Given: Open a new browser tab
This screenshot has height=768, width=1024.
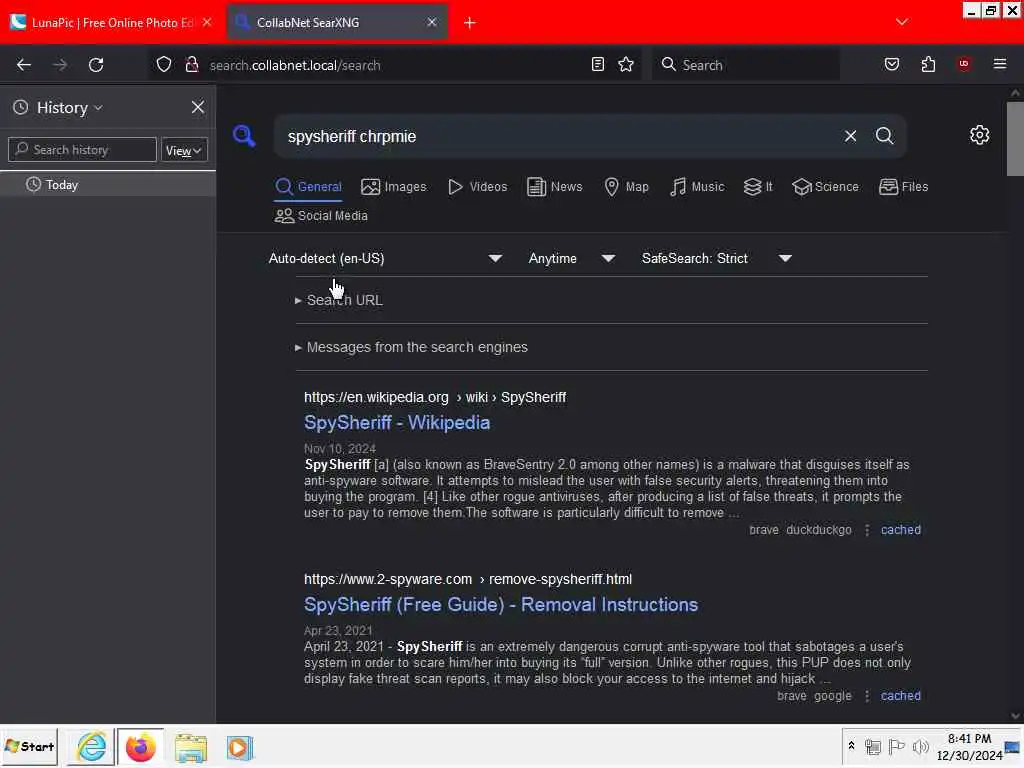Looking at the screenshot, I should (x=470, y=23).
